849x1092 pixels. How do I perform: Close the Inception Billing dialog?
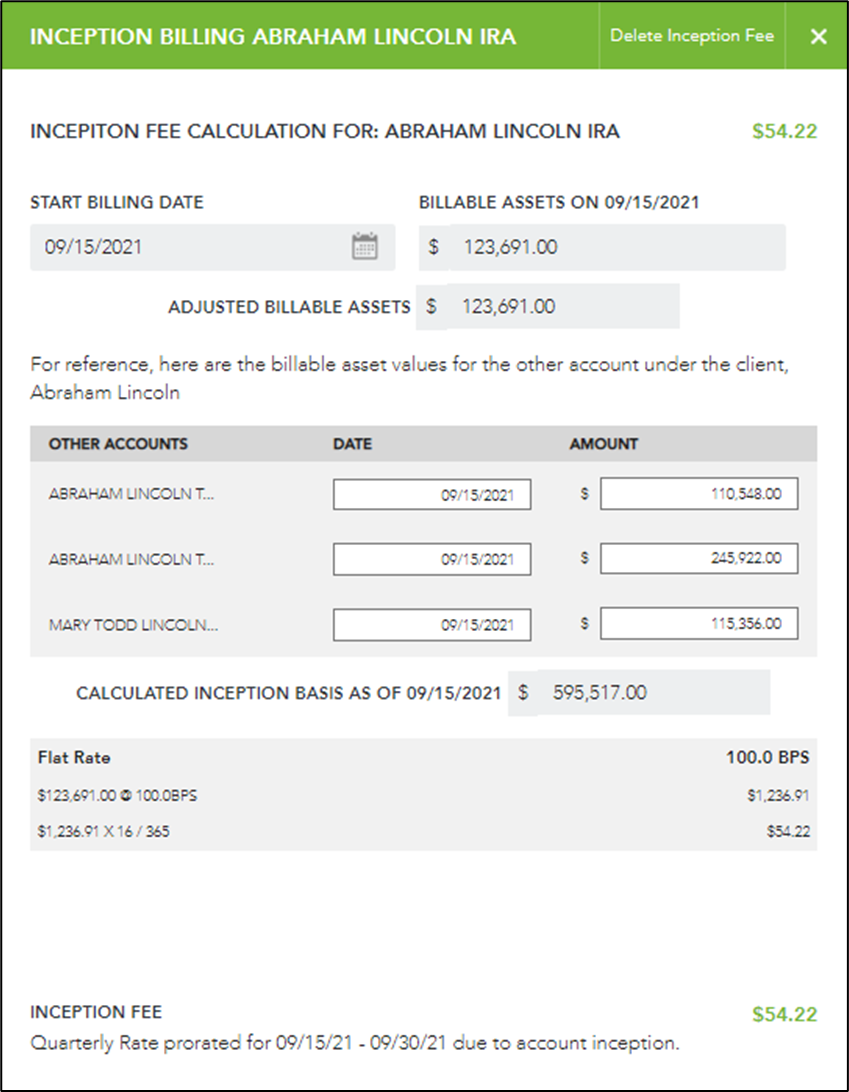(x=818, y=36)
